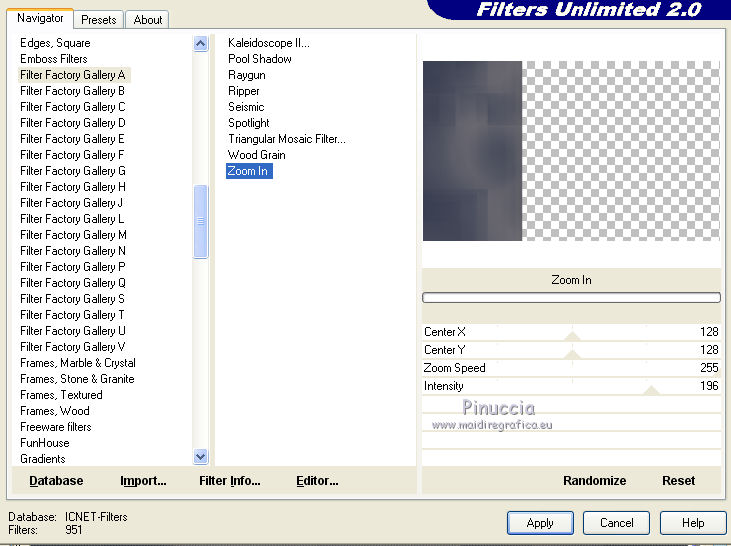Select Filter Factory Gallery L

72,219
